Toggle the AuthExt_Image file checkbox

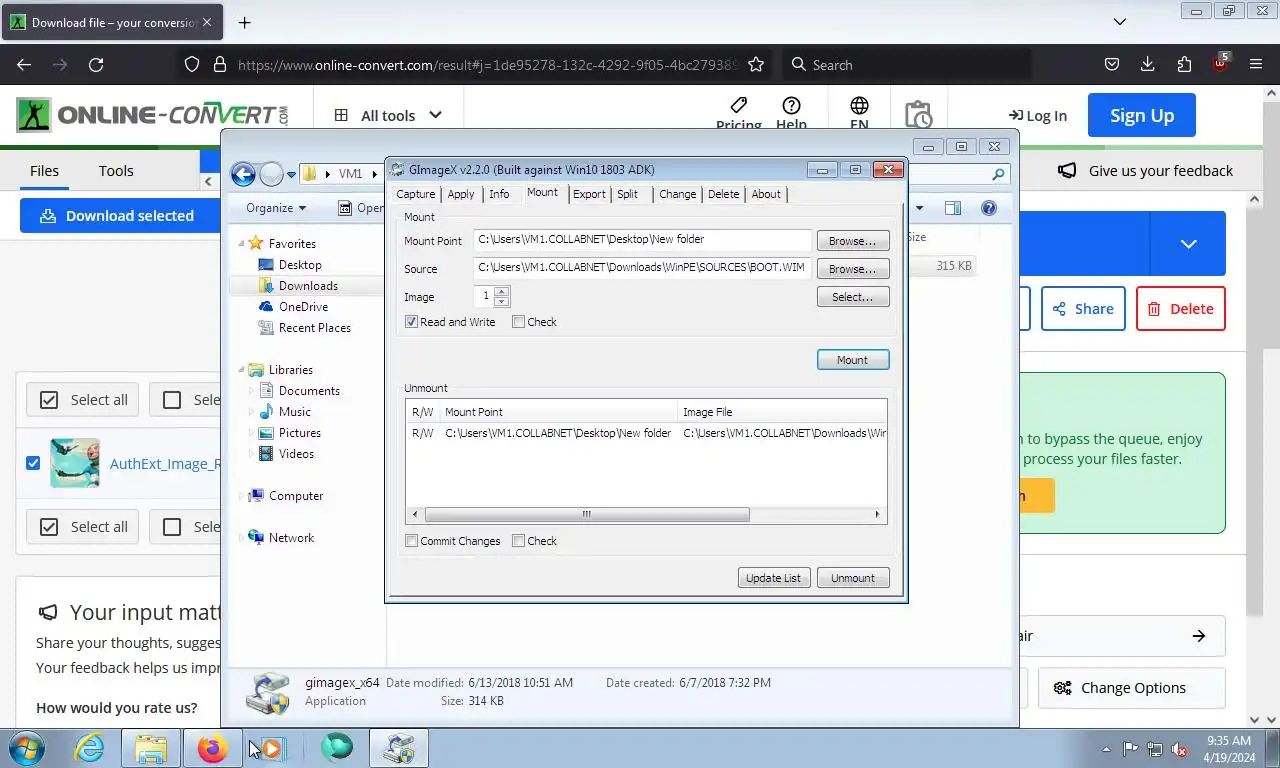33,463
